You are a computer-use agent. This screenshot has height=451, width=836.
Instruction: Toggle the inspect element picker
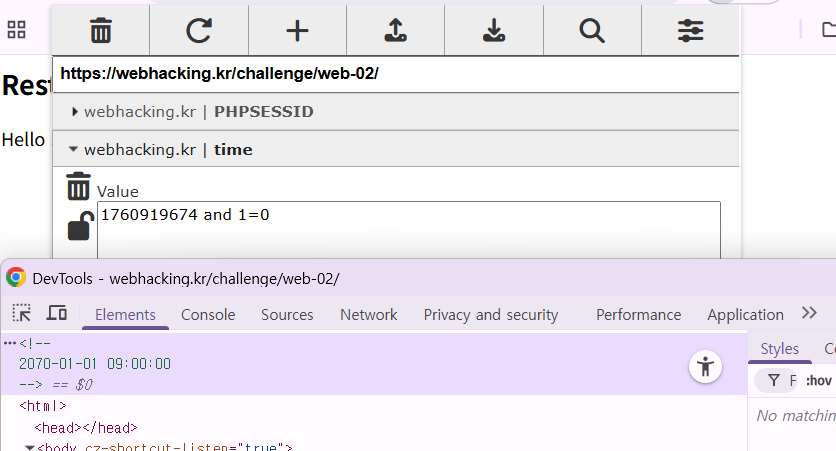tap(21, 314)
